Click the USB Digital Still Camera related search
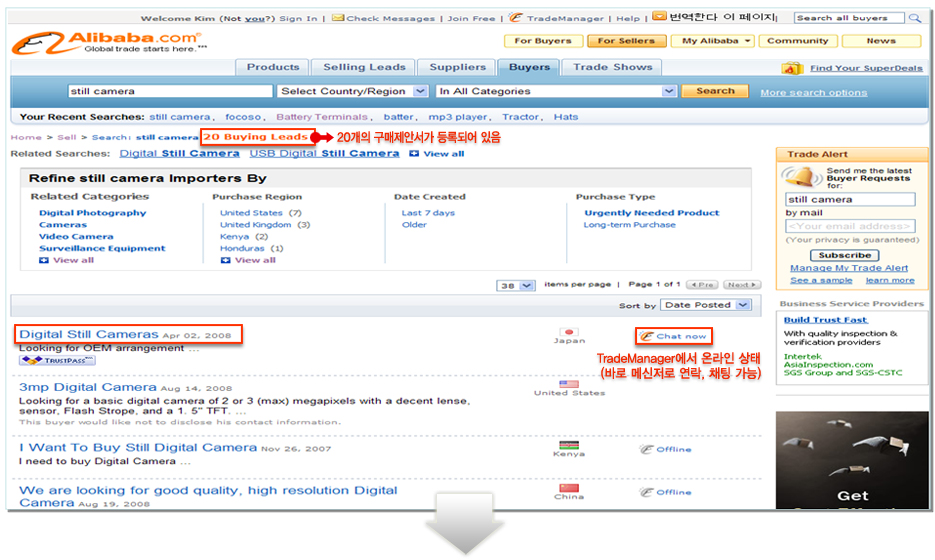This screenshot has width=935, height=560. pyautogui.click(x=324, y=153)
